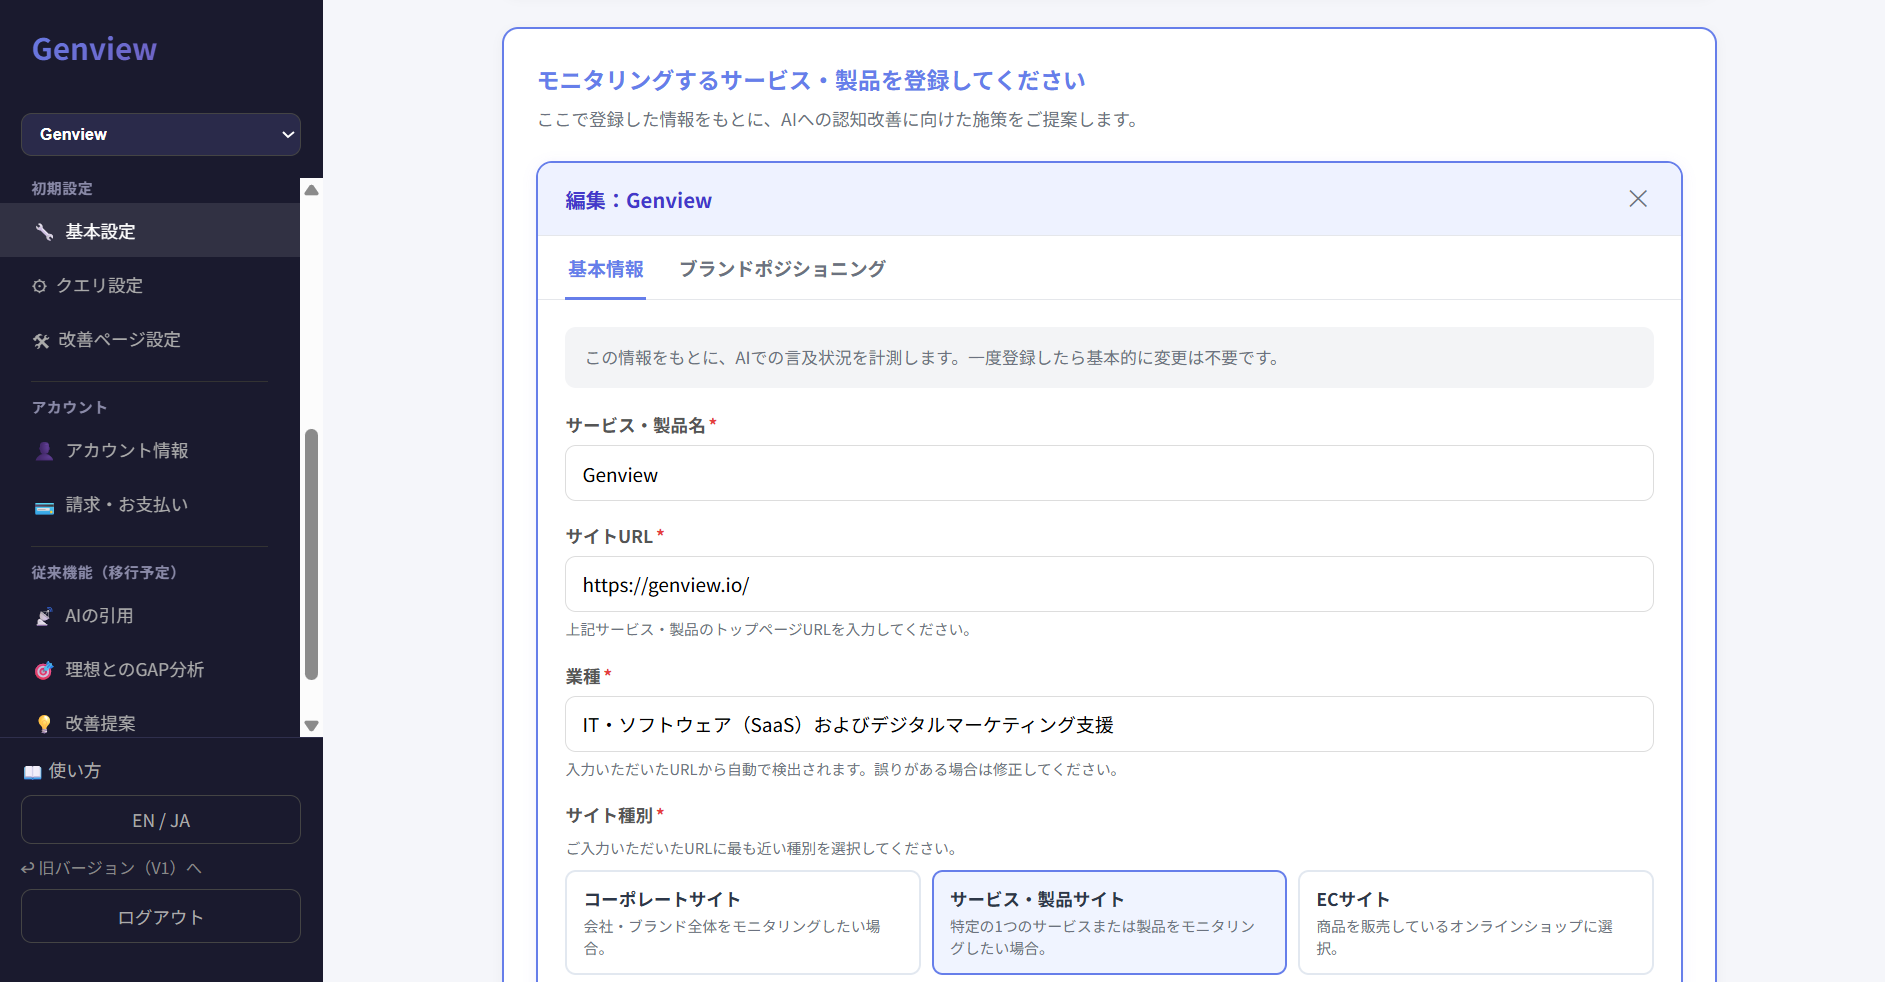Open the Genview project dropdown

(x=161, y=135)
